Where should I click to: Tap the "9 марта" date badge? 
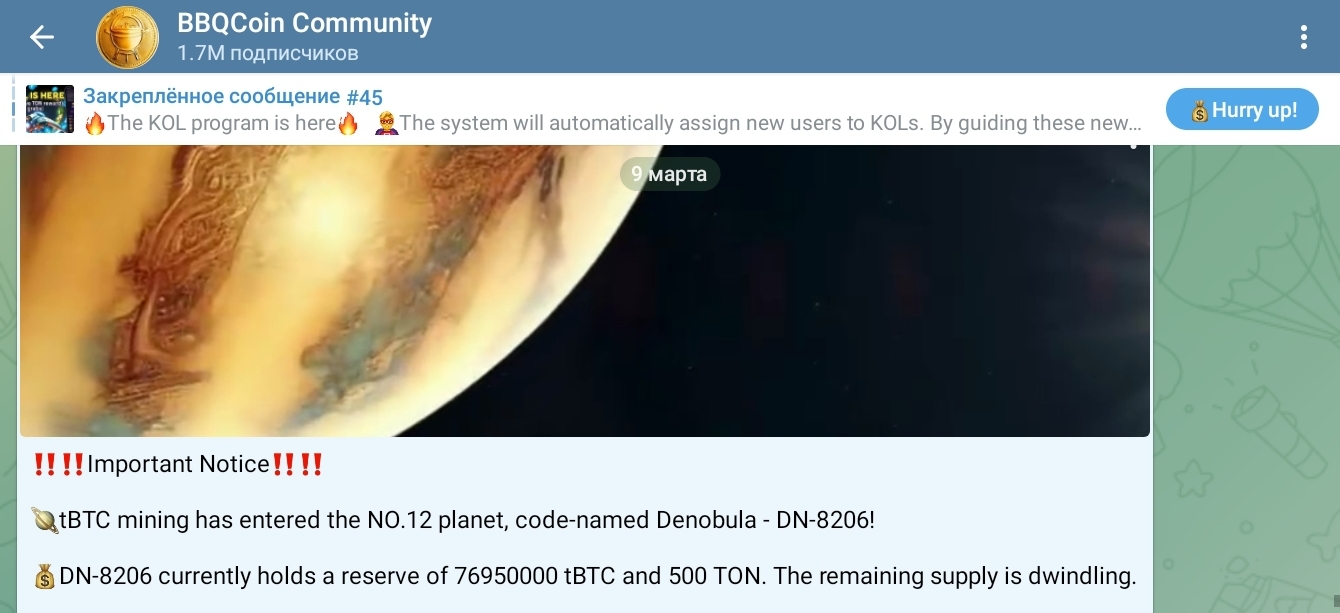[669, 174]
